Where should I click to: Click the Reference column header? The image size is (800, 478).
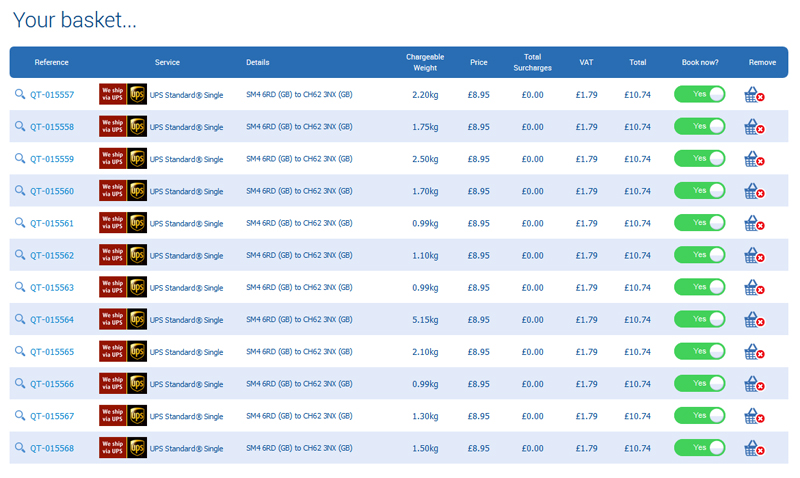point(51,62)
